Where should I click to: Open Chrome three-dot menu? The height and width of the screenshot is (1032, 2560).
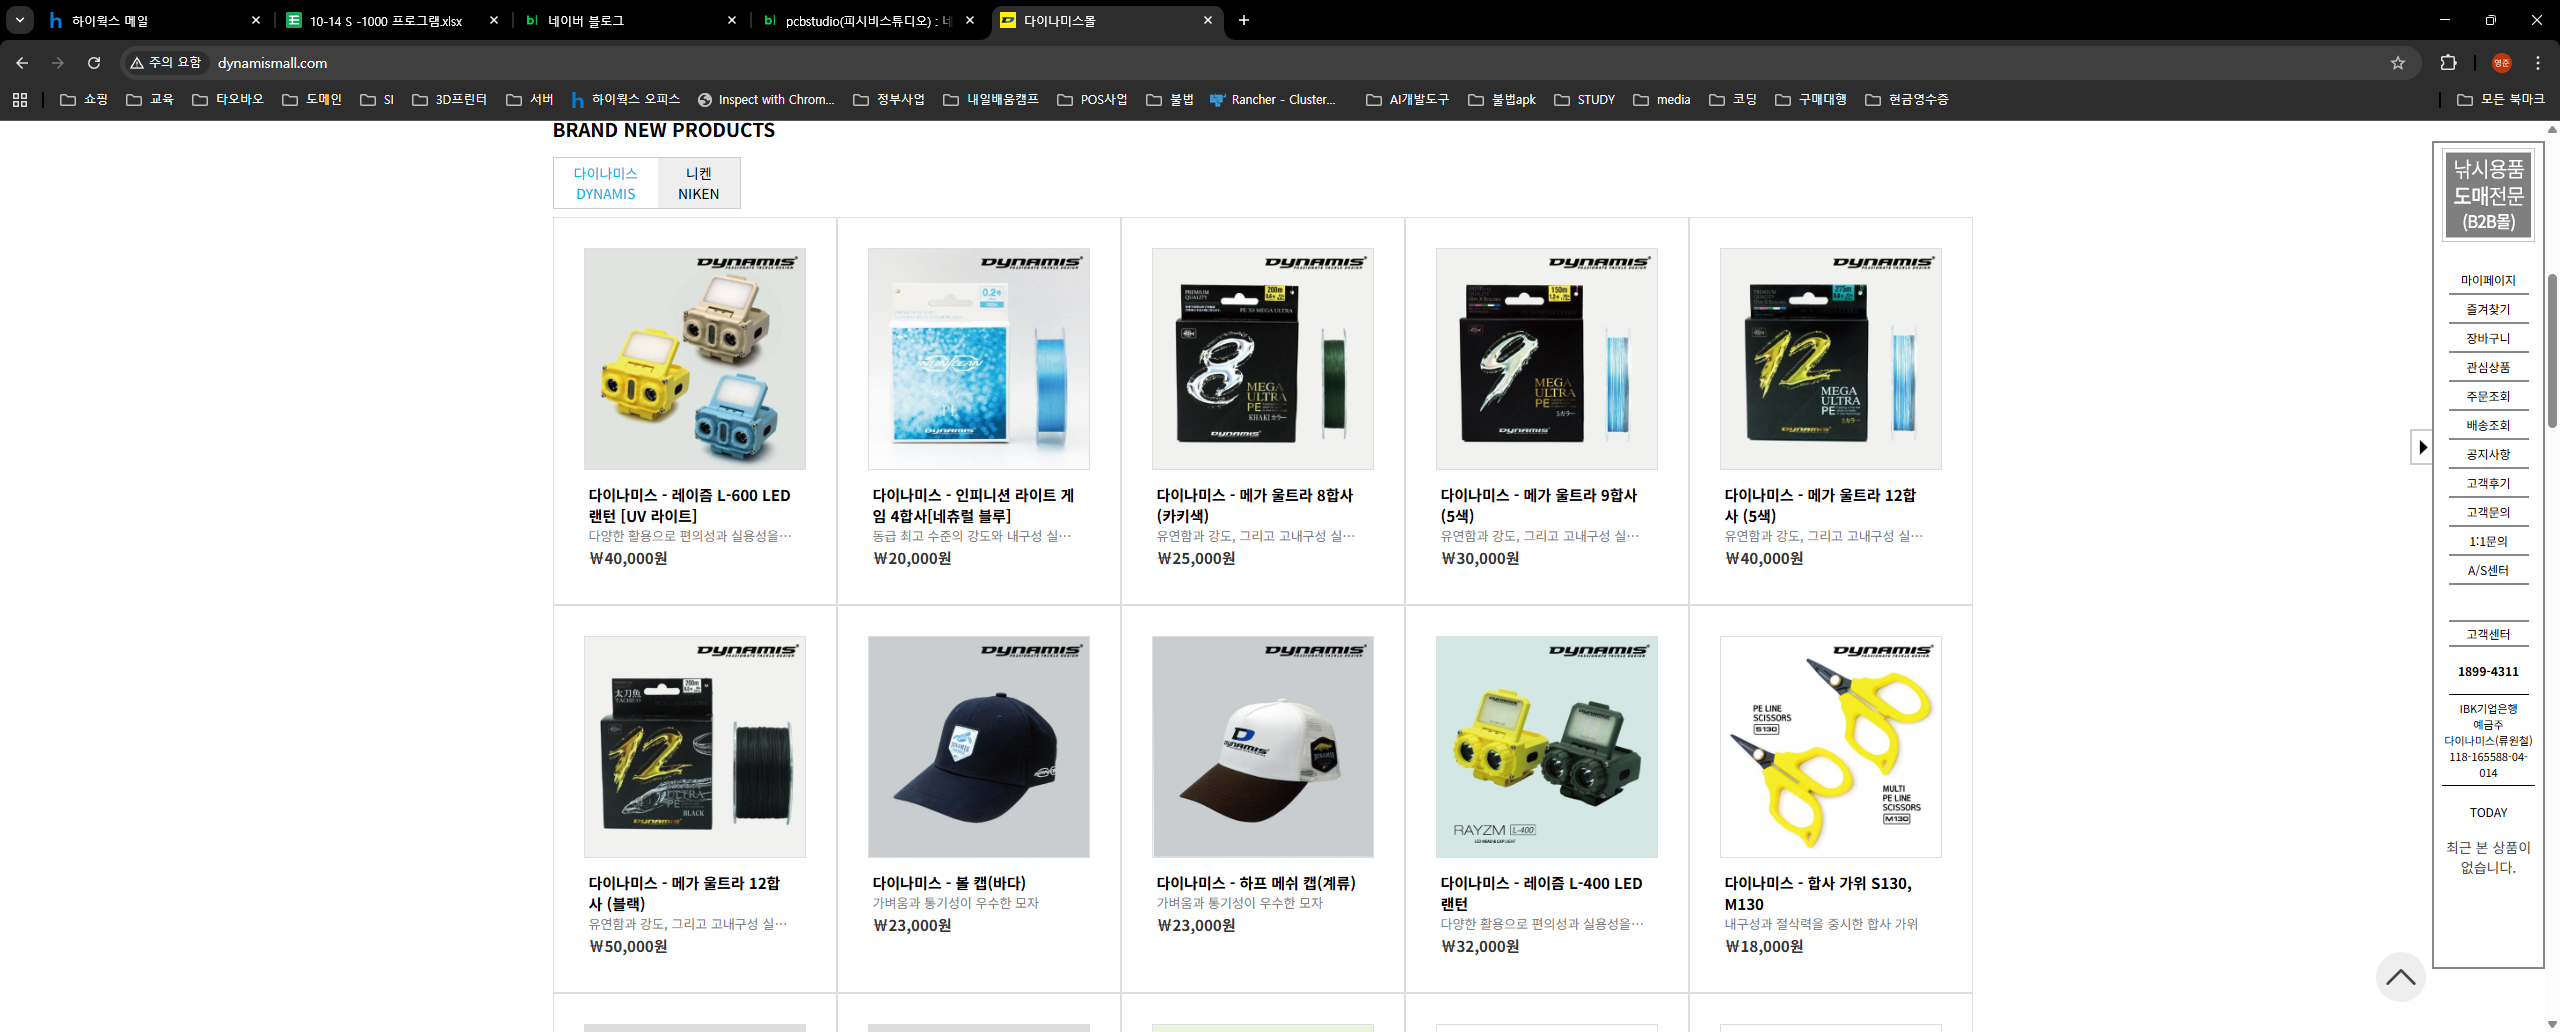click(2537, 63)
